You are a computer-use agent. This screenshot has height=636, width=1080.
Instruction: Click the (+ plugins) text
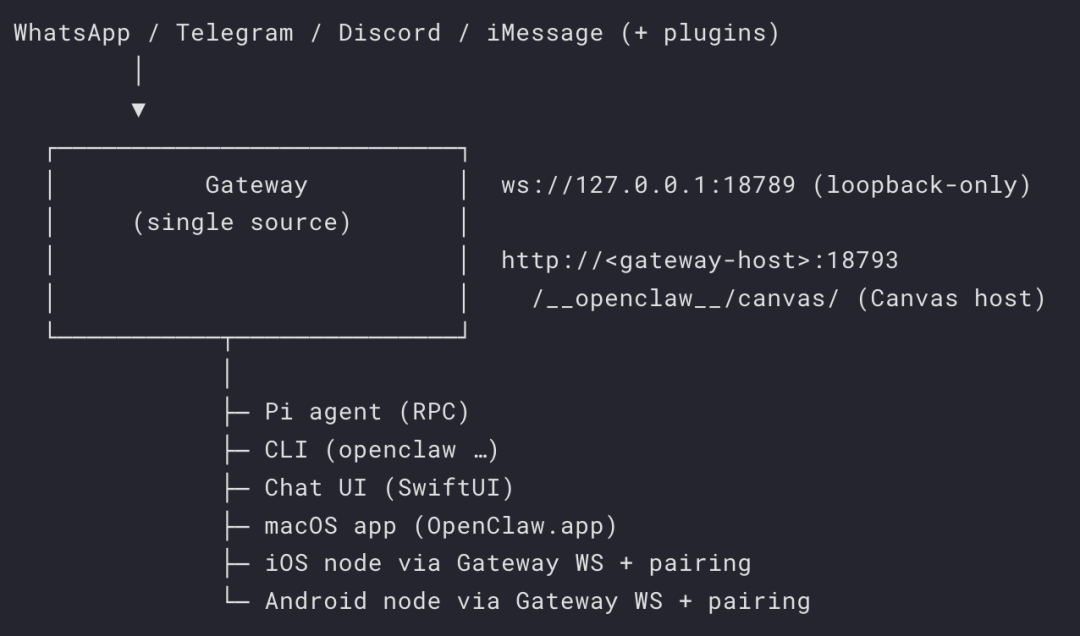tap(699, 32)
